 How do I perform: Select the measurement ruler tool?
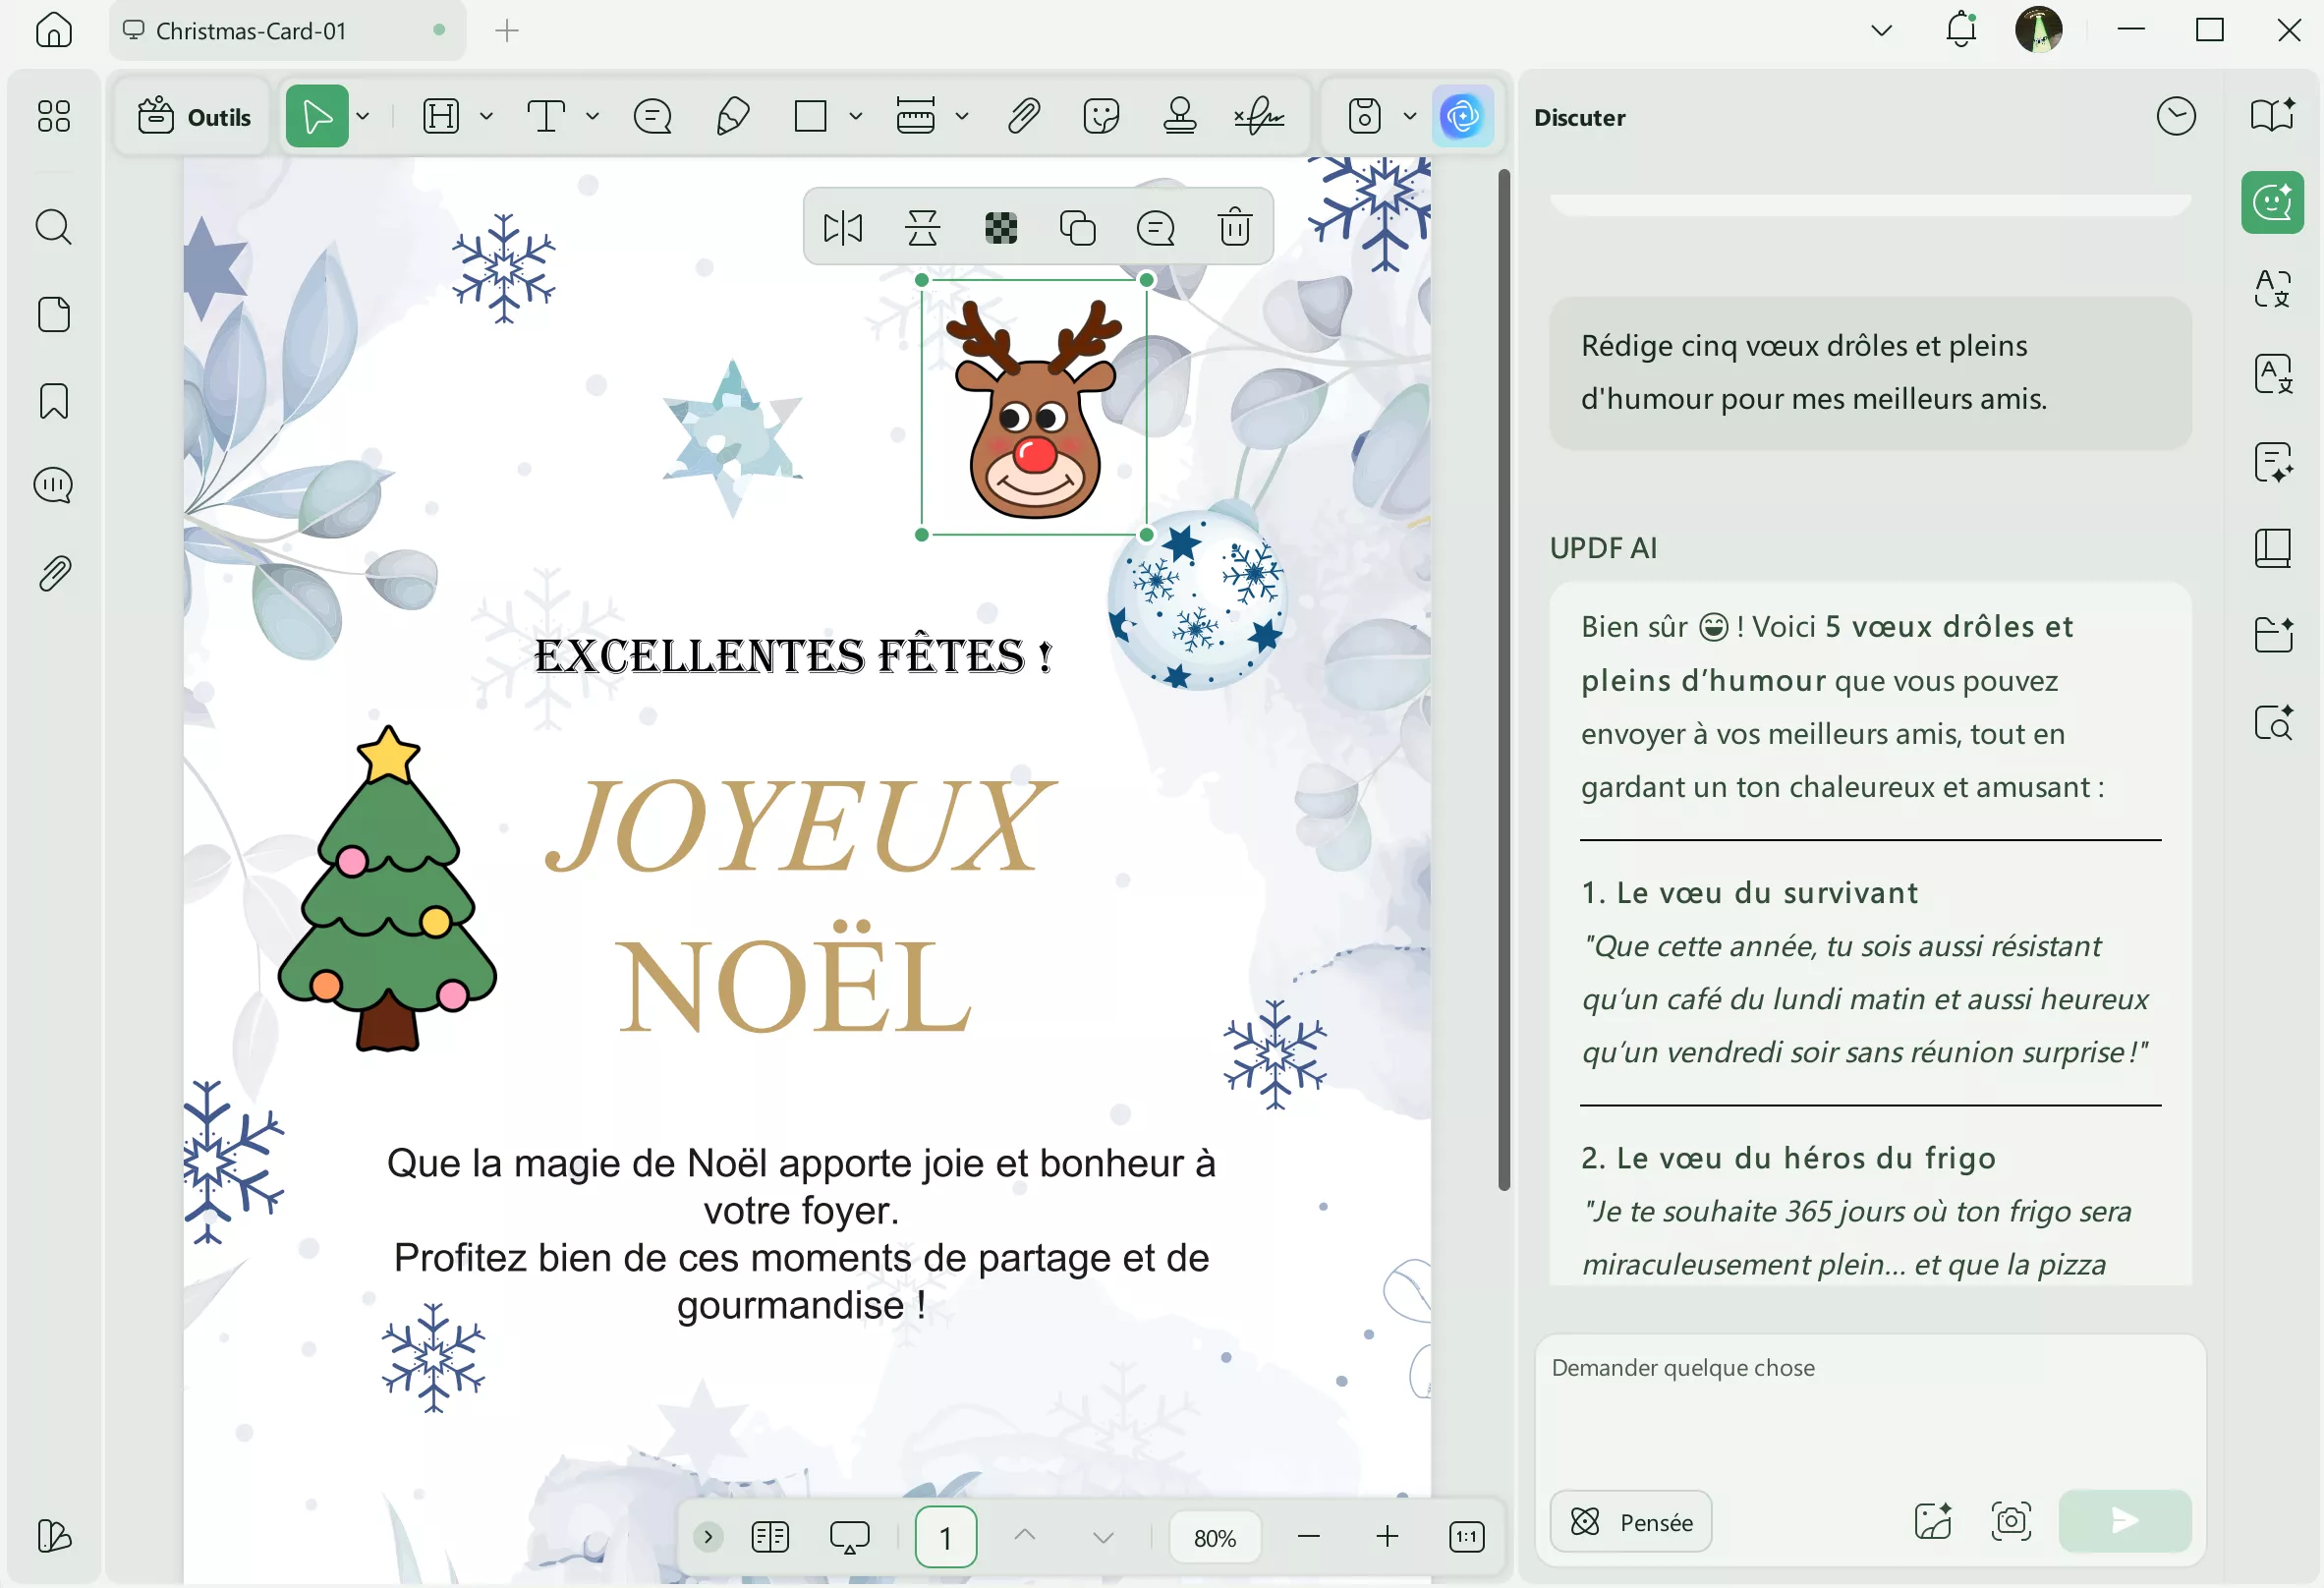(915, 116)
